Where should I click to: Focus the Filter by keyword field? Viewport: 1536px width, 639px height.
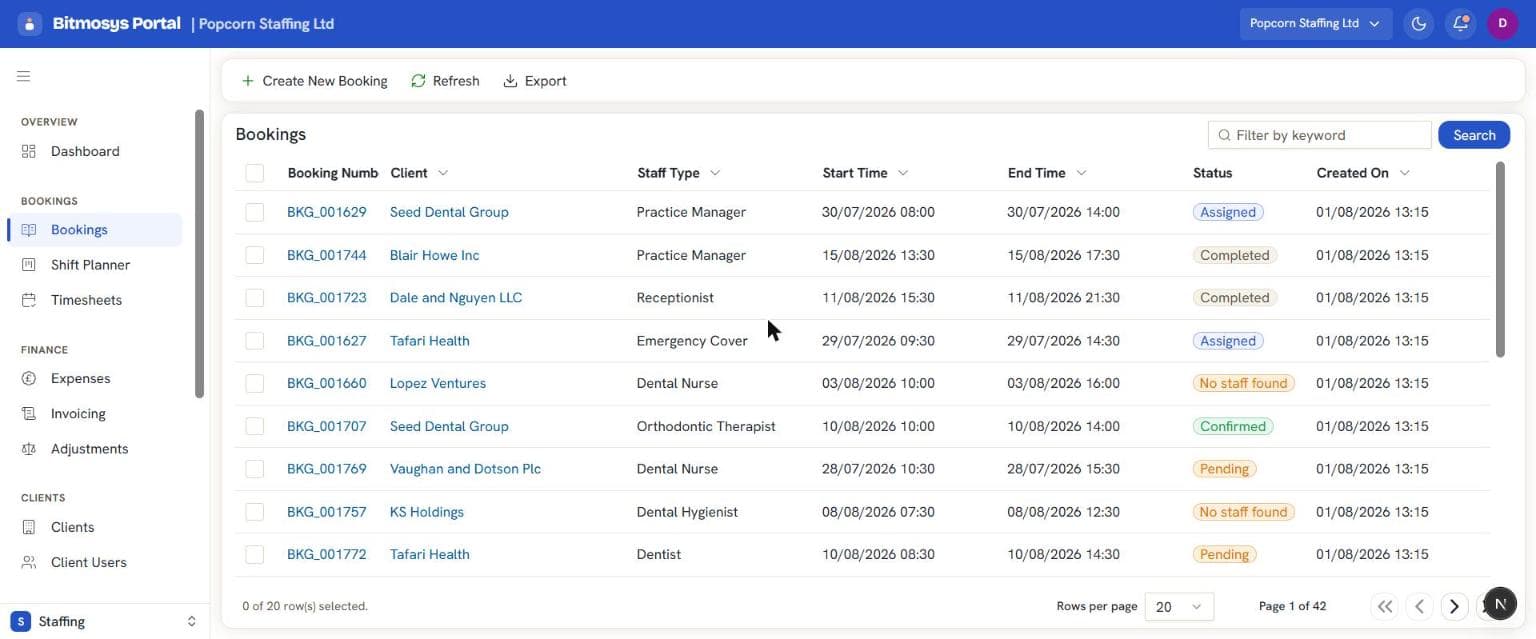click(1320, 135)
